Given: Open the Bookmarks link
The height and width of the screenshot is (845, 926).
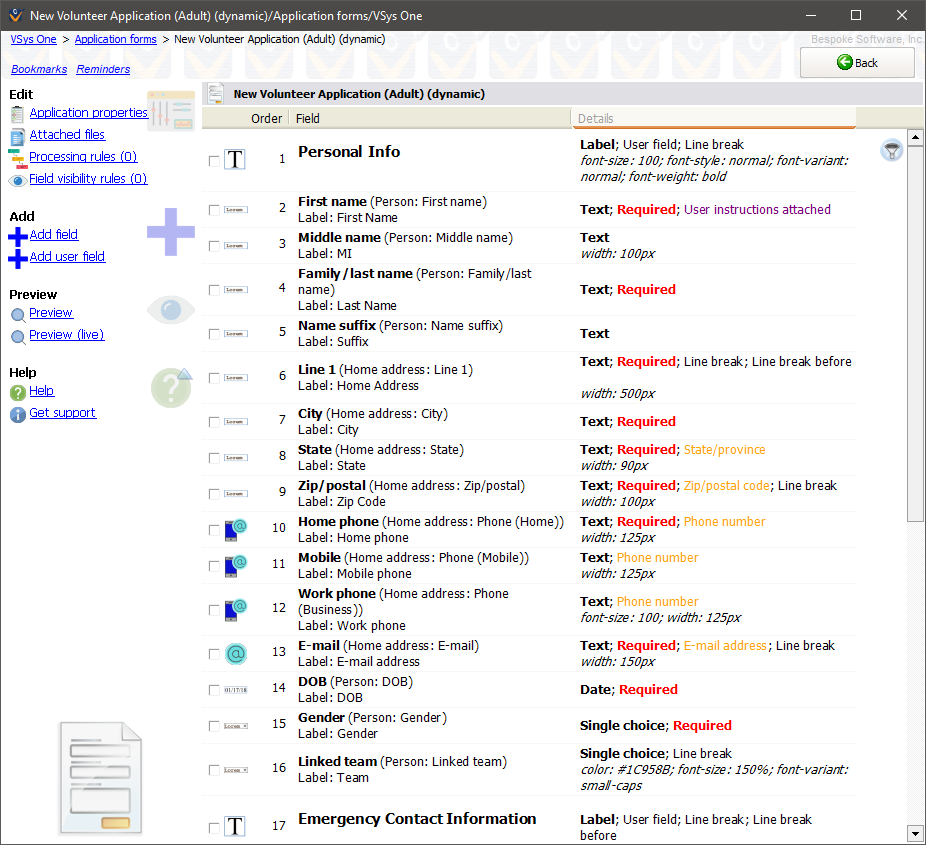Looking at the screenshot, I should click(x=39, y=69).
